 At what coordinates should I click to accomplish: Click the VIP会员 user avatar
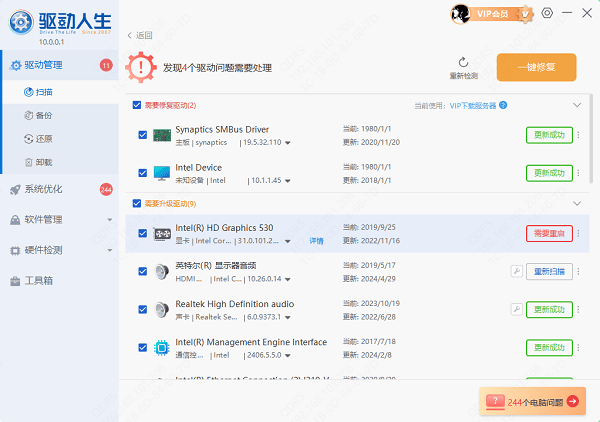460,15
